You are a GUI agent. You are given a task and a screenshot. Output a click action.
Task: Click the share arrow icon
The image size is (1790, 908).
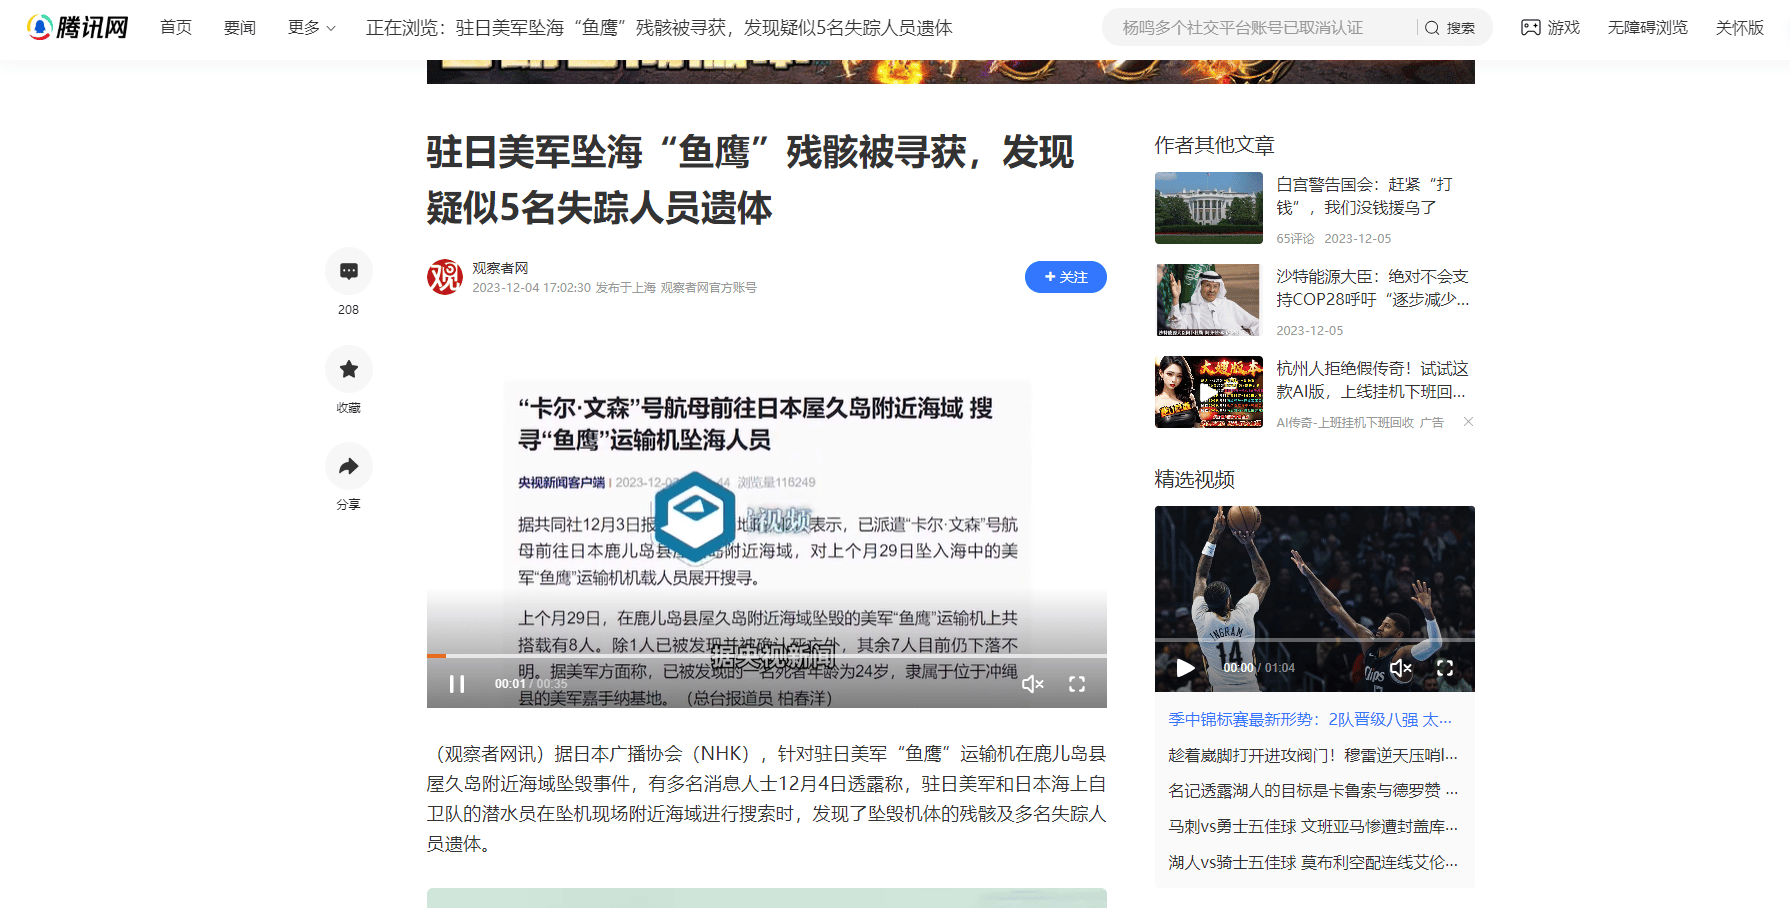pyautogui.click(x=349, y=466)
